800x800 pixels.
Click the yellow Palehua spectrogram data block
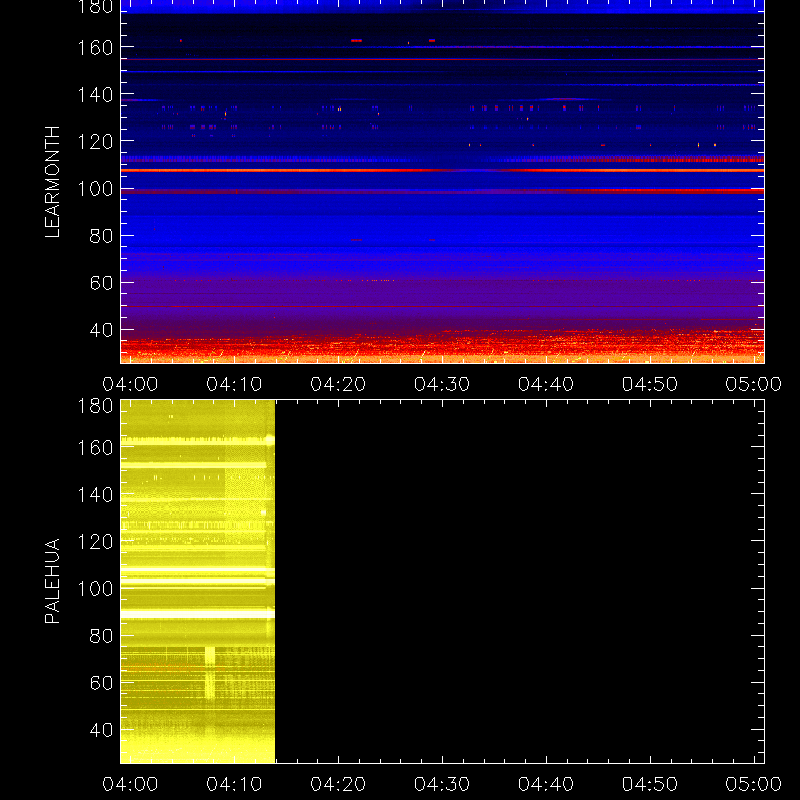197,582
